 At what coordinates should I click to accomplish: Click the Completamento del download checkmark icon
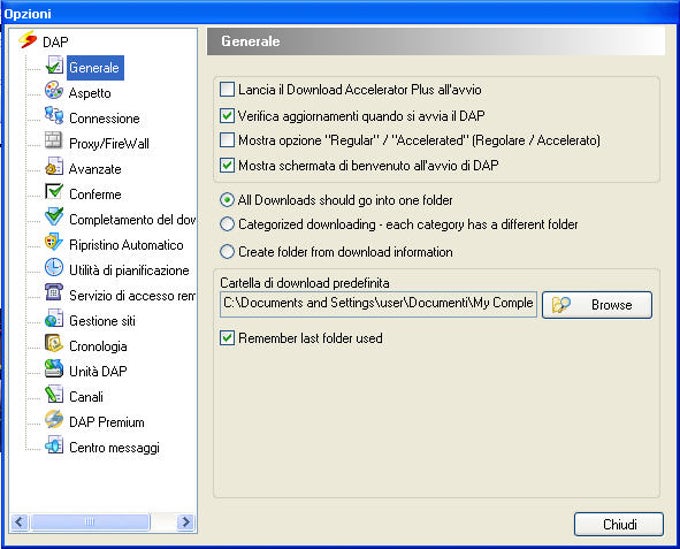coord(54,217)
